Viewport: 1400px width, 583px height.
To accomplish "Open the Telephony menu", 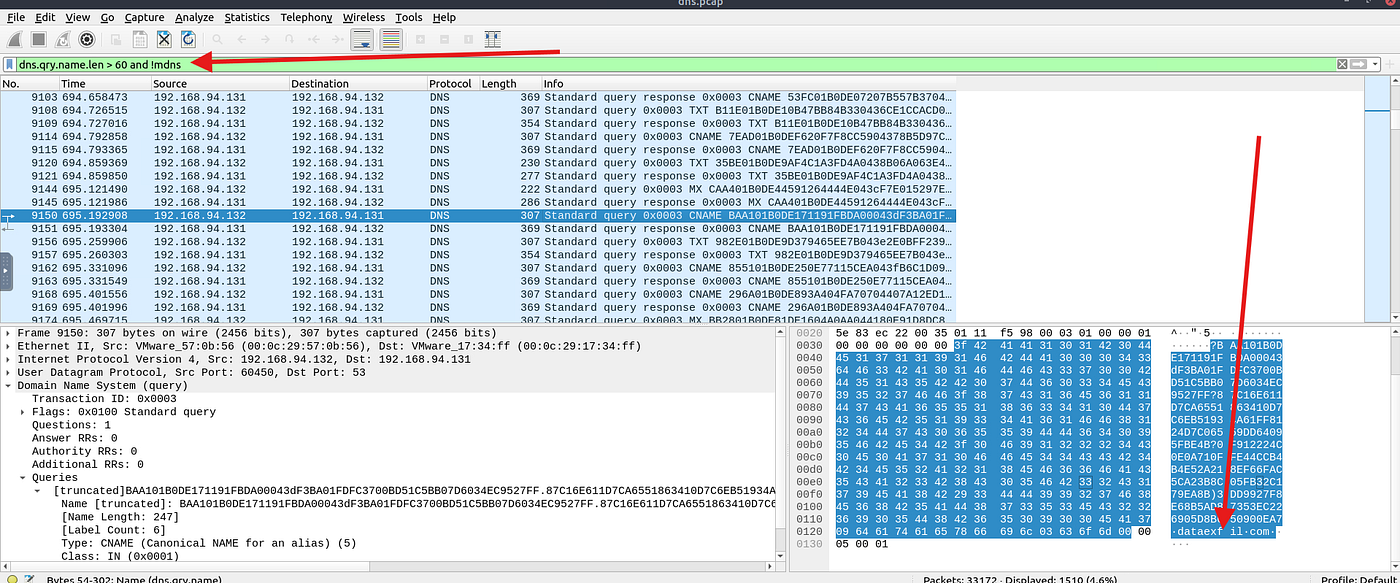I will coord(306,17).
